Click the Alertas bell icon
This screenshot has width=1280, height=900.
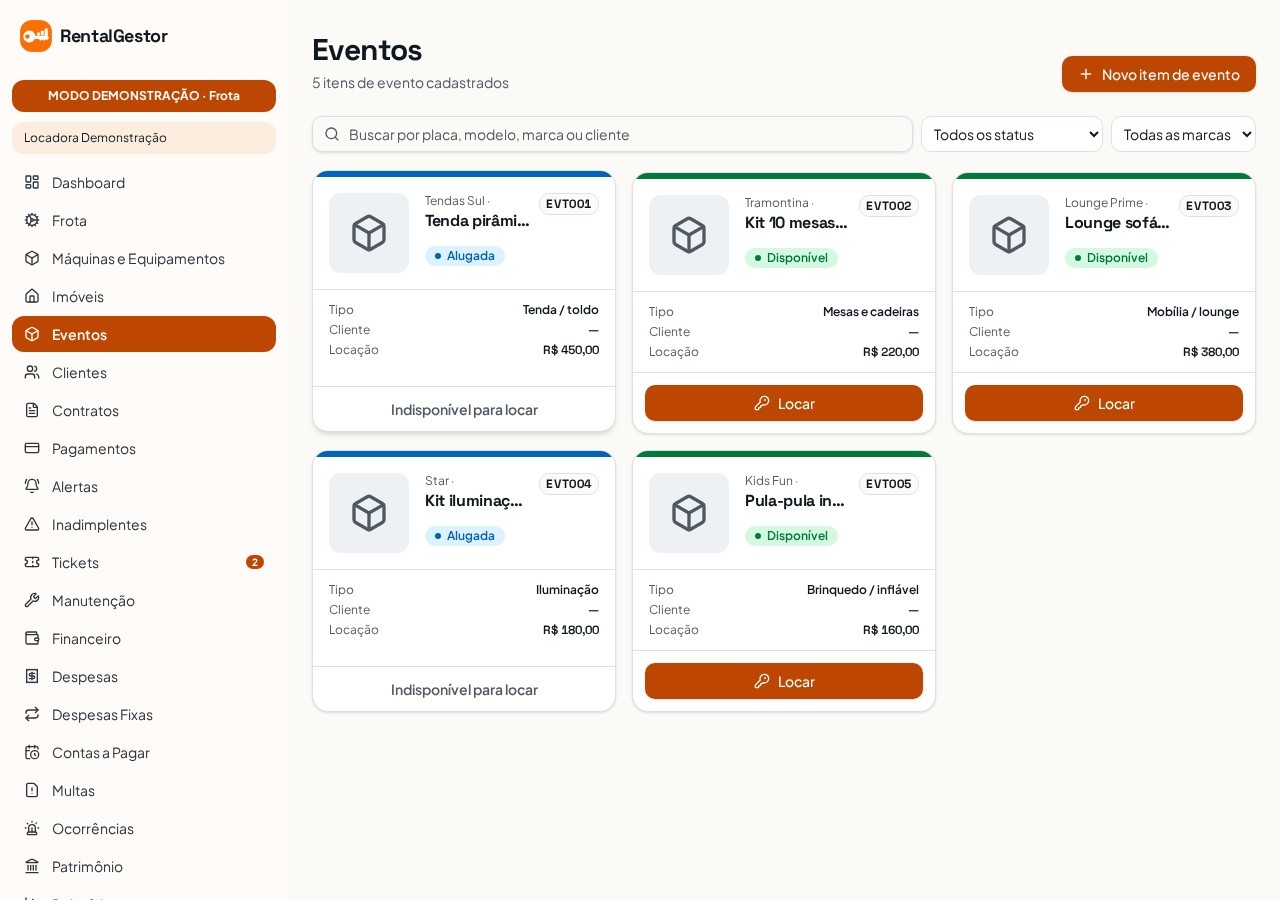[32, 486]
